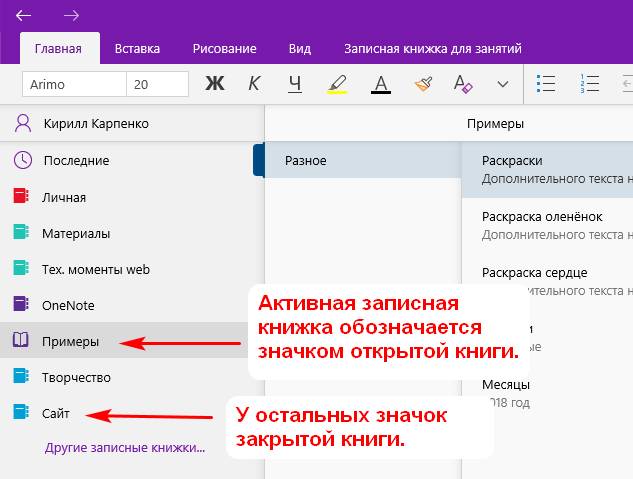This screenshot has width=633, height=479.
Task: Open the Раскраска оленёнок page
Action: (547, 226)
